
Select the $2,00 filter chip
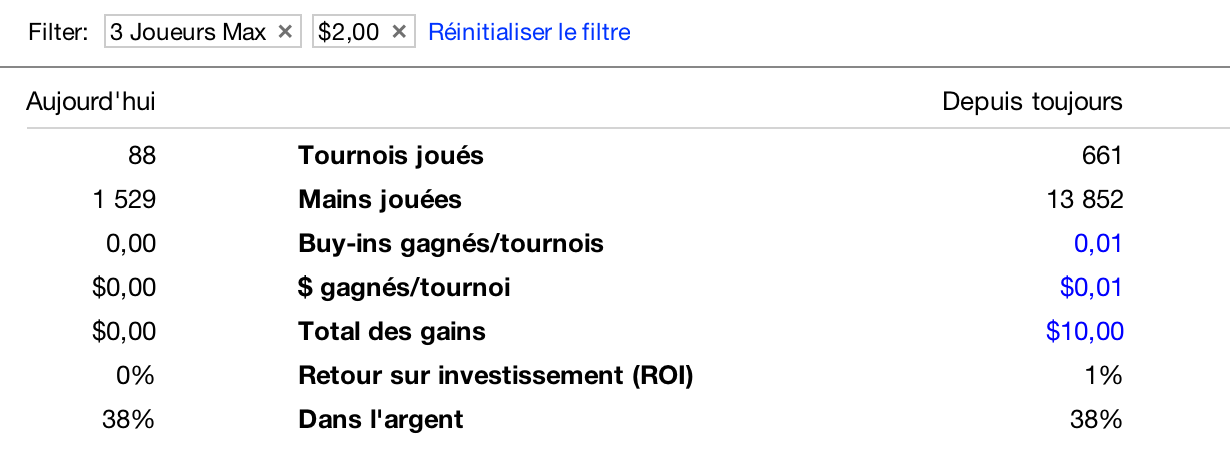tap(349, 32)
